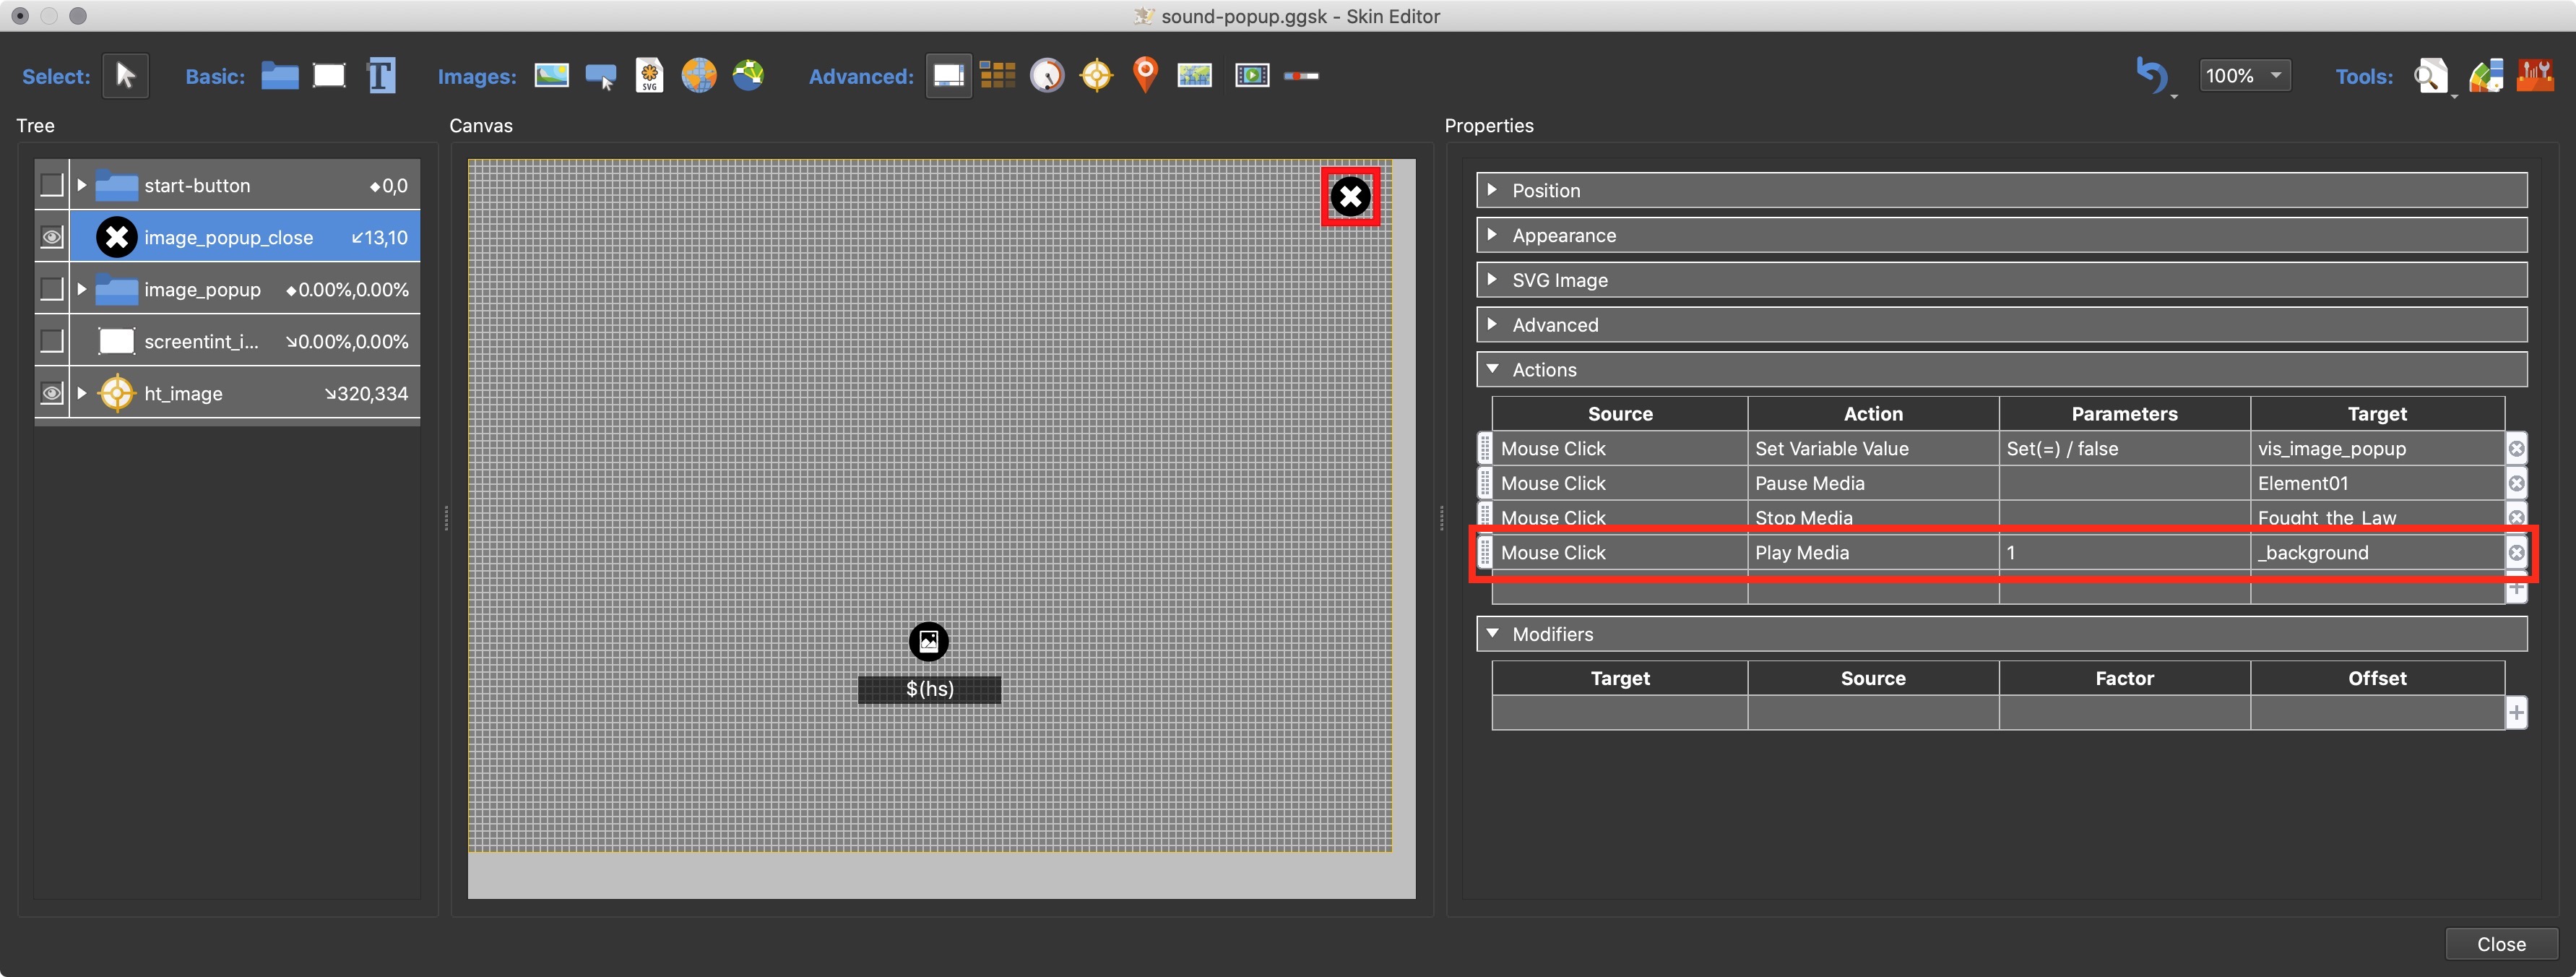Add External Image globe icon
Image resolution: width=2576 pixels, height=977 pixels.
tap(699, 76)
